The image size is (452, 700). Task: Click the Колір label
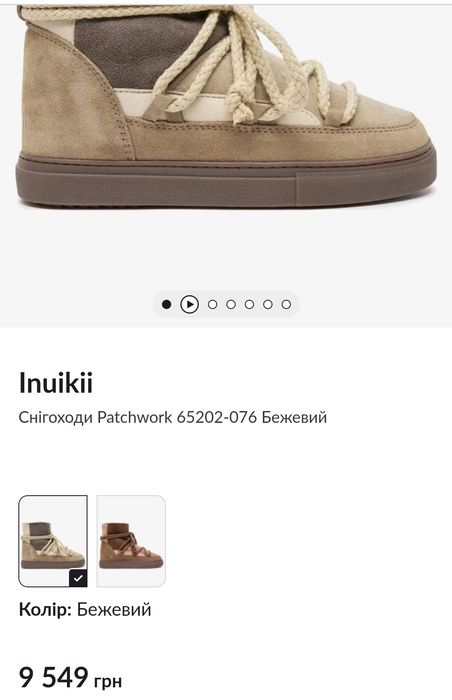pos(45,609)
